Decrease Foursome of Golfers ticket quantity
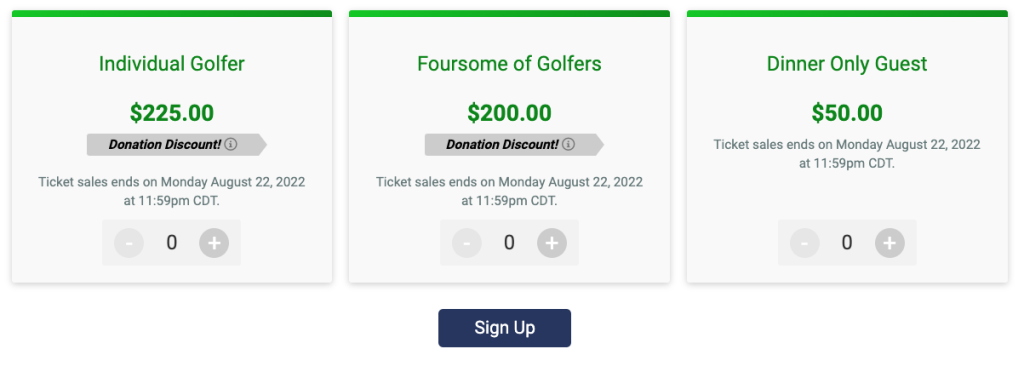This screenshot has width=1024, height=366. tap(467, 243)
